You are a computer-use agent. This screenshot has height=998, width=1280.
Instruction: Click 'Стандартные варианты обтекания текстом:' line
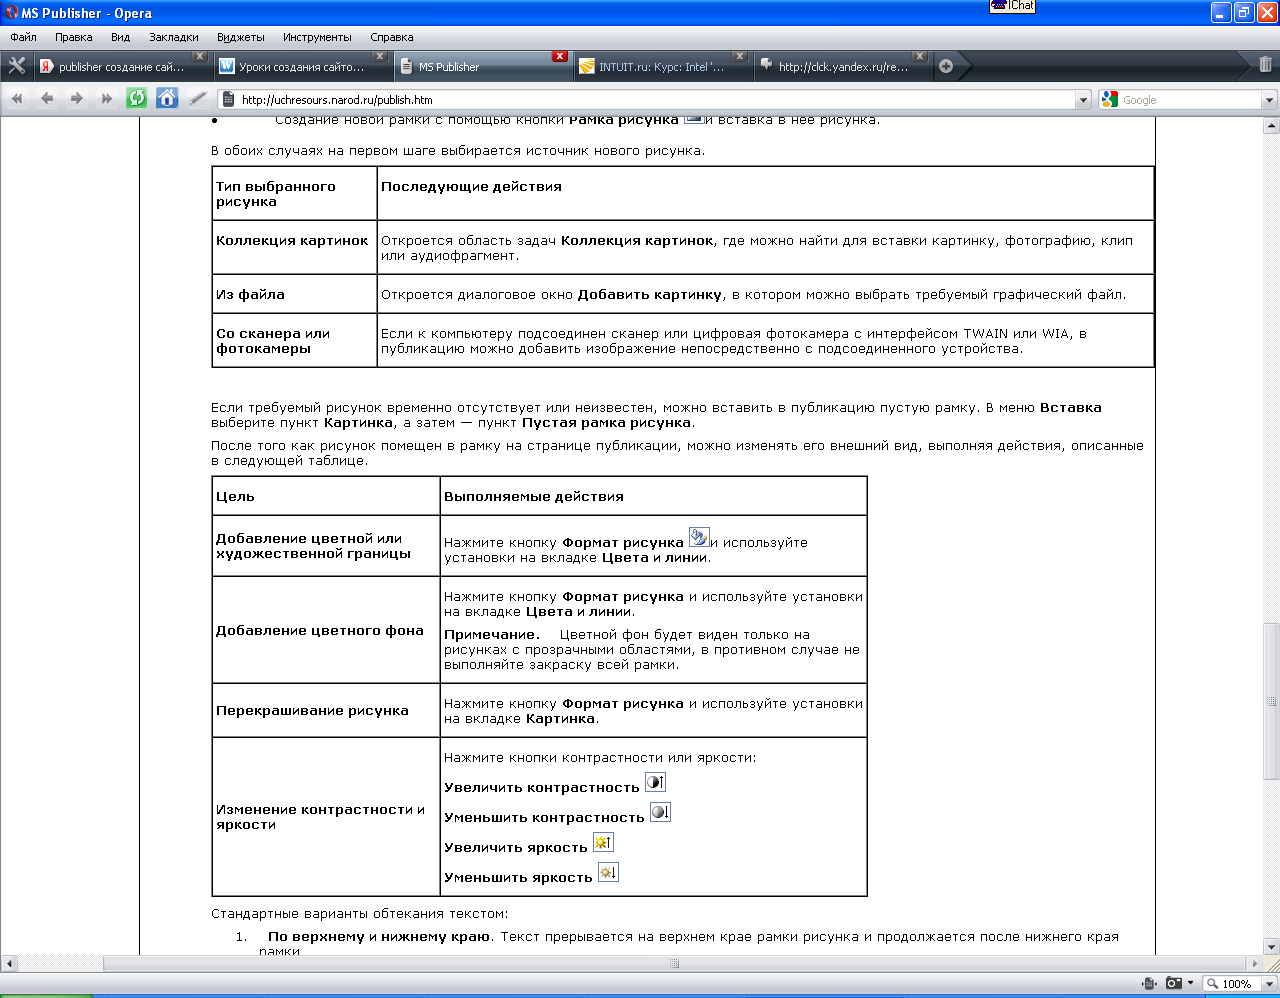359,913
